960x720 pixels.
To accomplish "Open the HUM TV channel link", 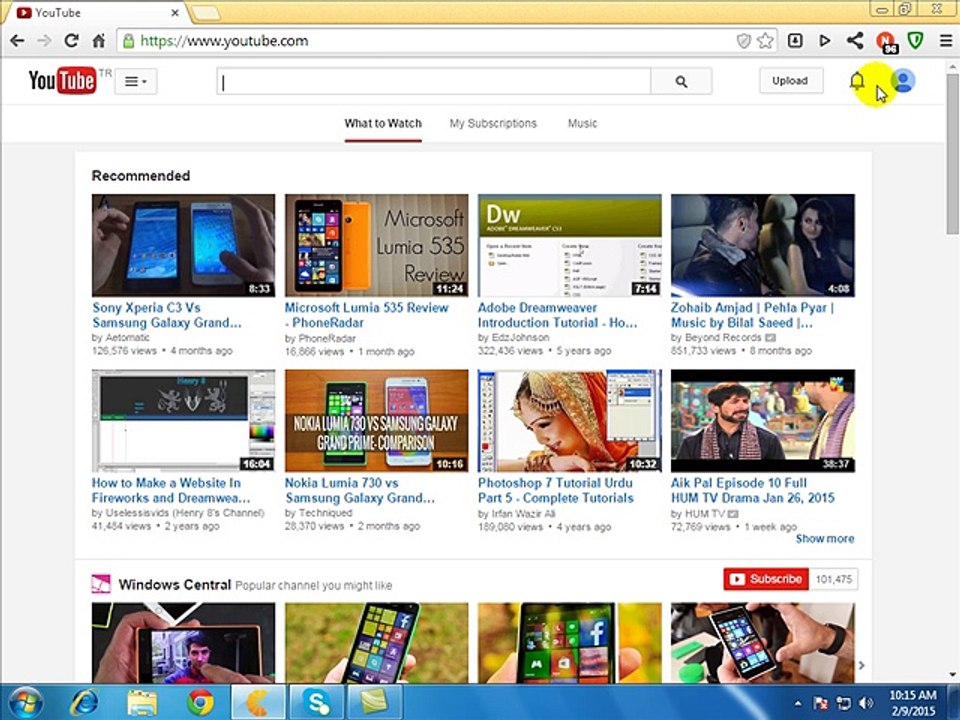I will [x=704, y=514].
